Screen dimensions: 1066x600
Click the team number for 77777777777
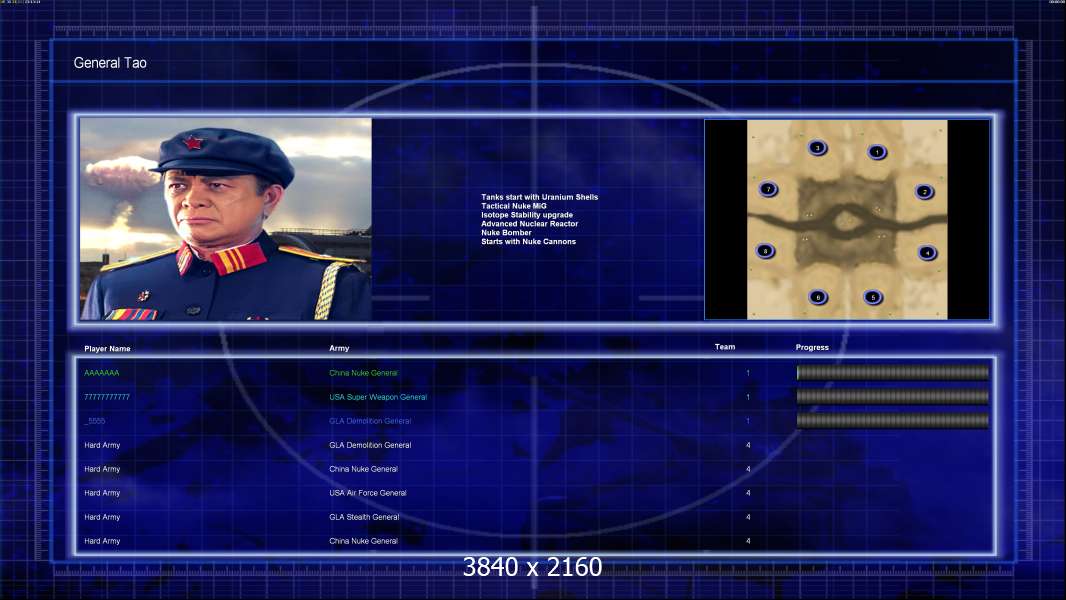[x=748, y=397]
